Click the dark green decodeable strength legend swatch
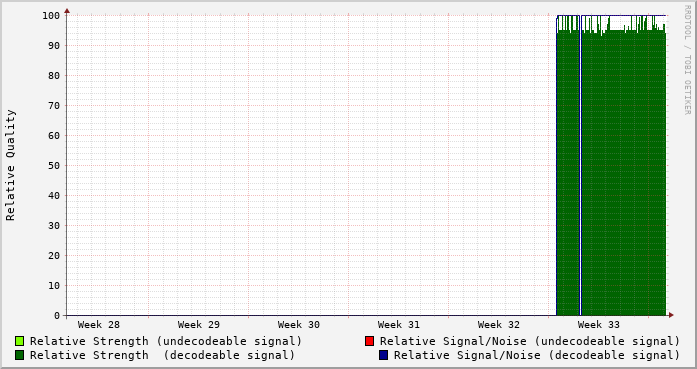This screenshot has height=369, width=697. pos(20,355)
